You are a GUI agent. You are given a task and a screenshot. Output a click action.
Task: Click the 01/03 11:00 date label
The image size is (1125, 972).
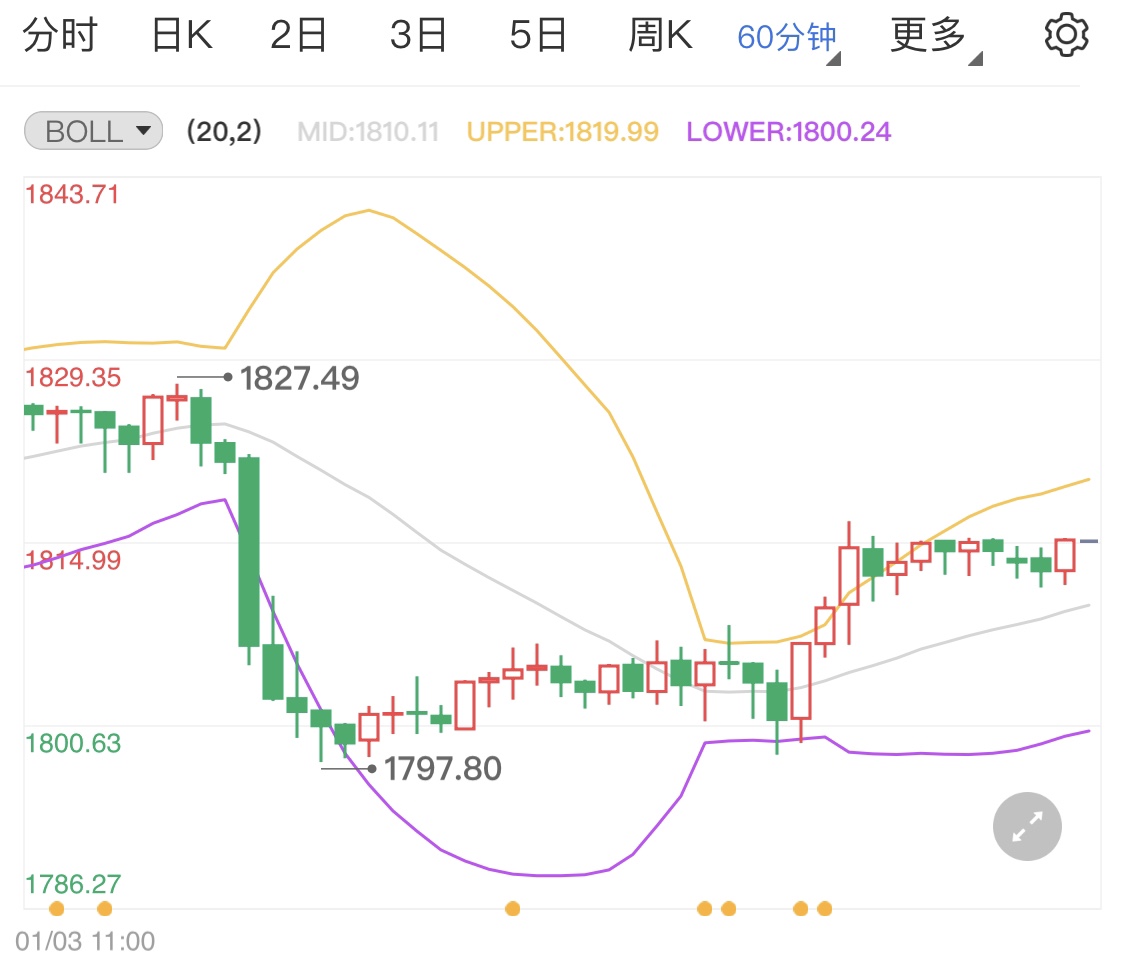point(85,941)
